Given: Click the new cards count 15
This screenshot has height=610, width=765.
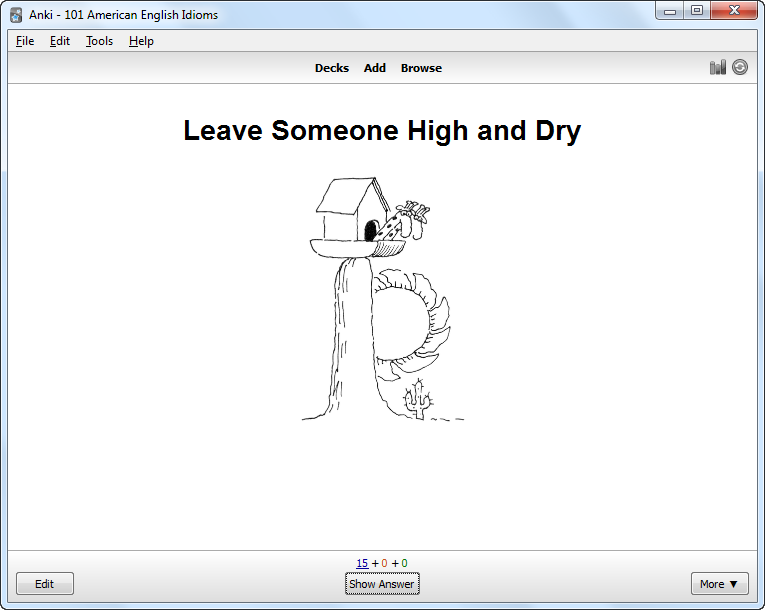Looking at the screenshot, I should (362, 563).
